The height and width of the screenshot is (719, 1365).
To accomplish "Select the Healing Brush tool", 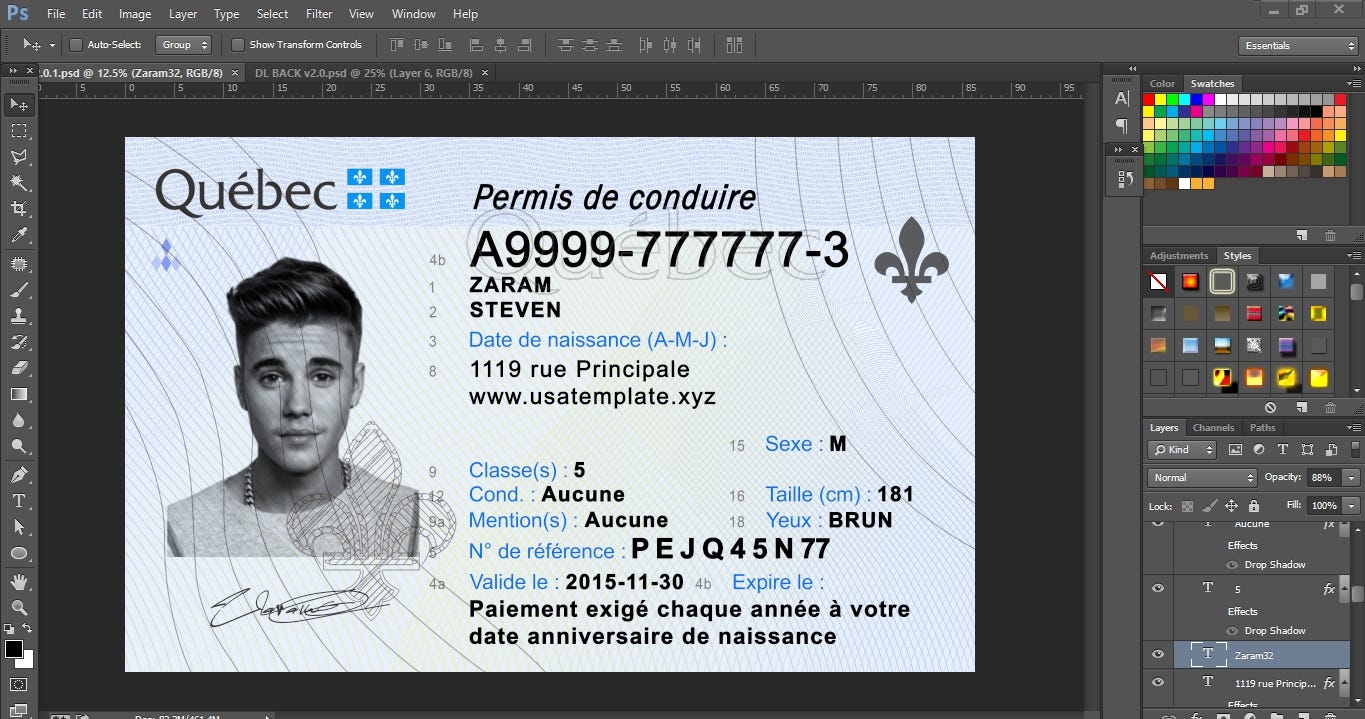I will click(19, 264).
